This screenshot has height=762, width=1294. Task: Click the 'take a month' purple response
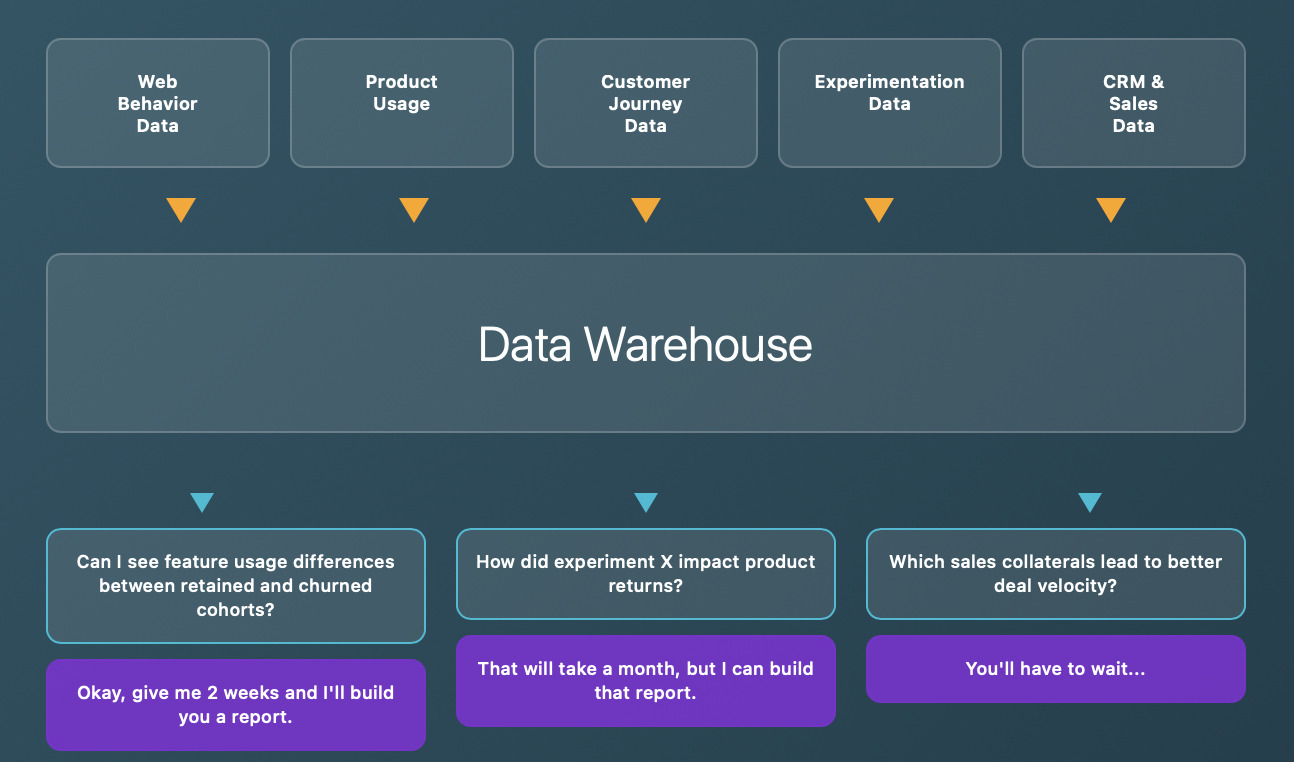pos(645,681)
